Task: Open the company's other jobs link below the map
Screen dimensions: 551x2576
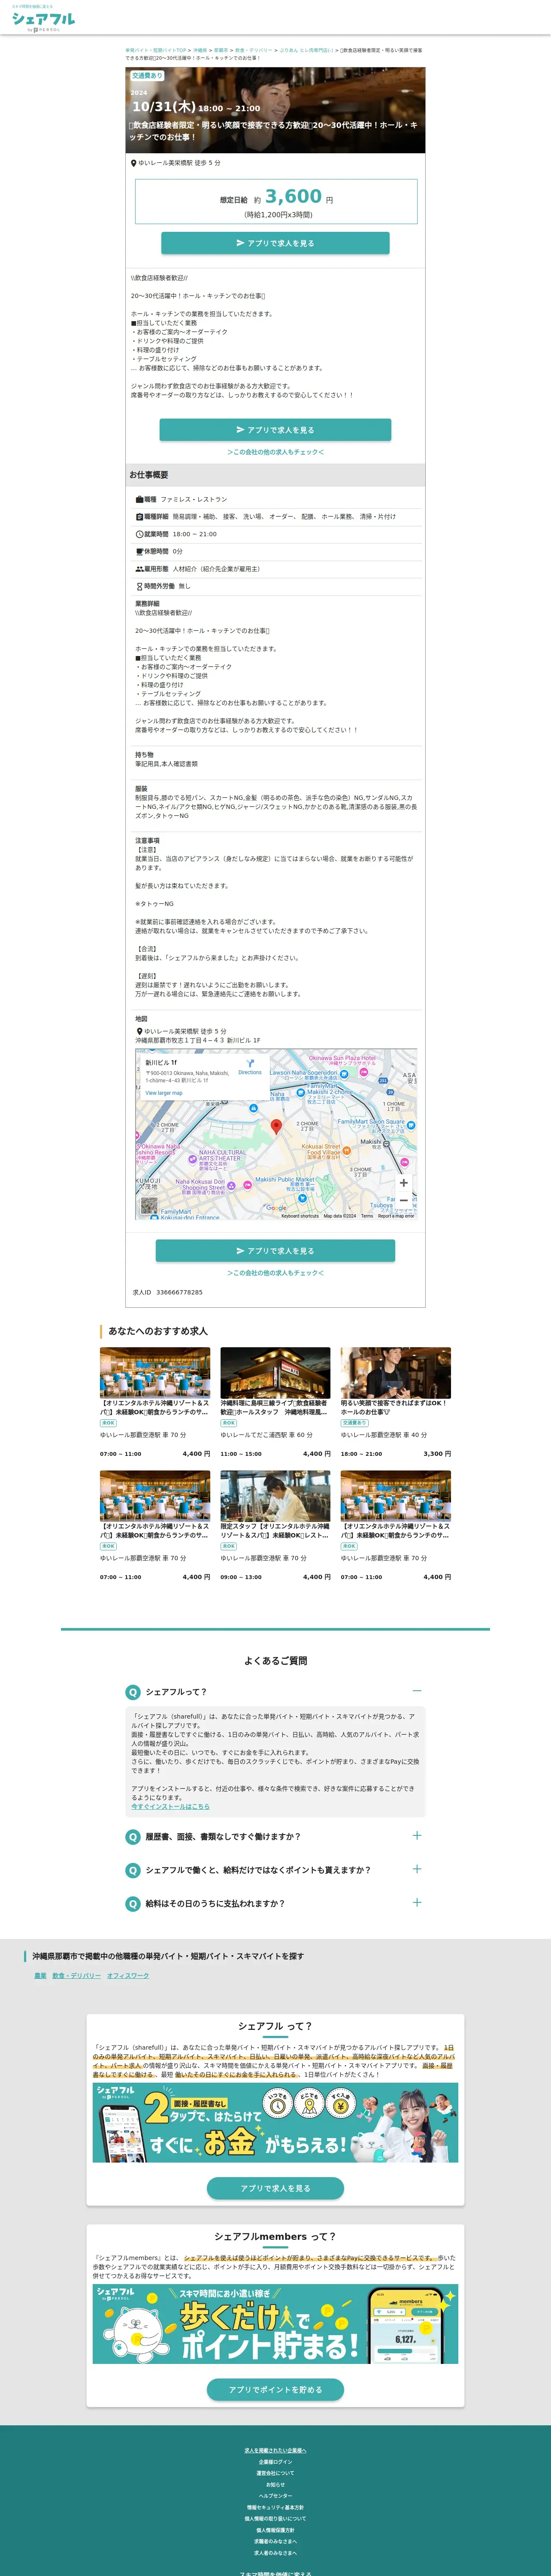Action: [x=275, y=1273]
